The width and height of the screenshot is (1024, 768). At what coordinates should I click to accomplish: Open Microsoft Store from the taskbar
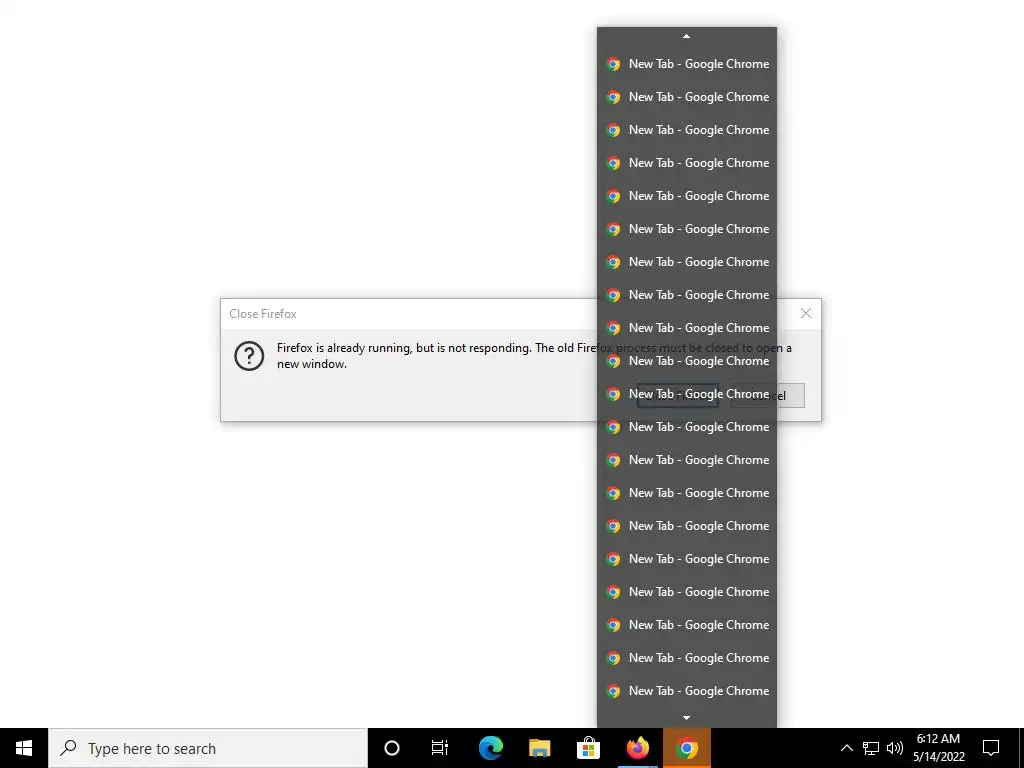point(588,748)
